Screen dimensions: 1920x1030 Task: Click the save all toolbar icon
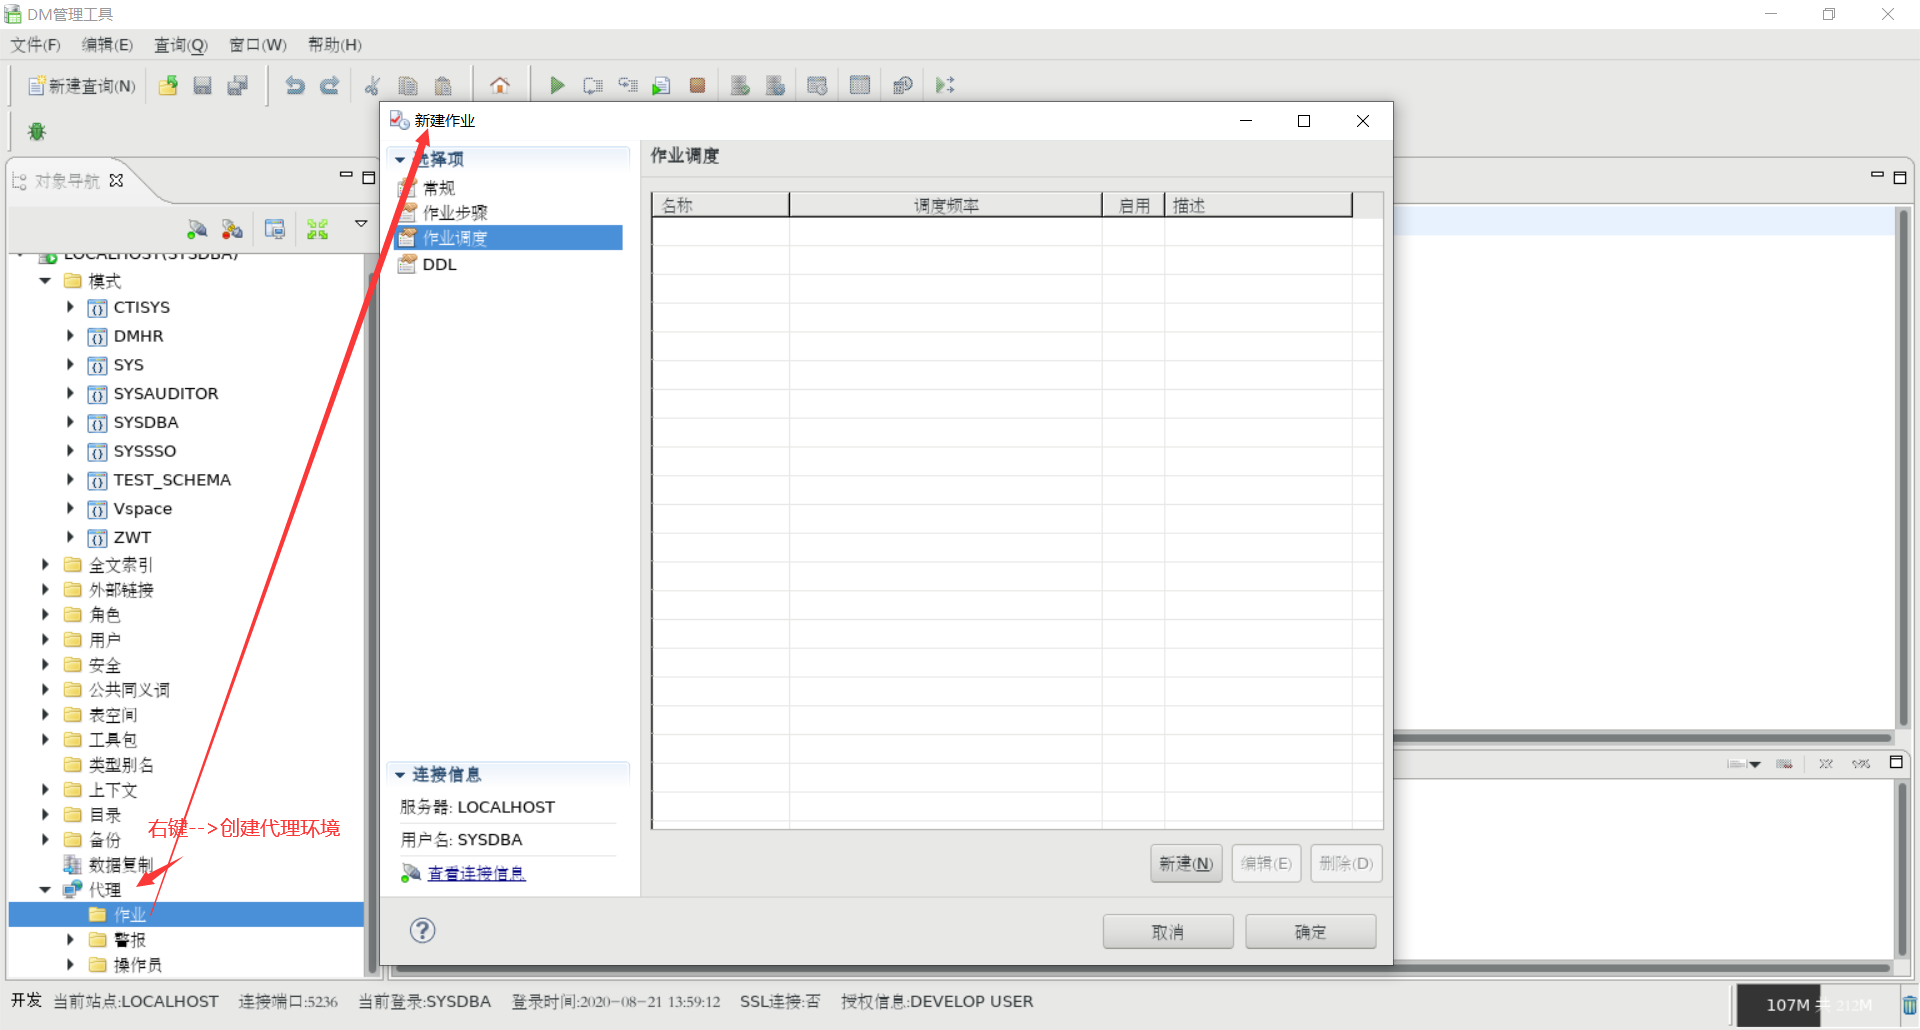tap(238, 86)
